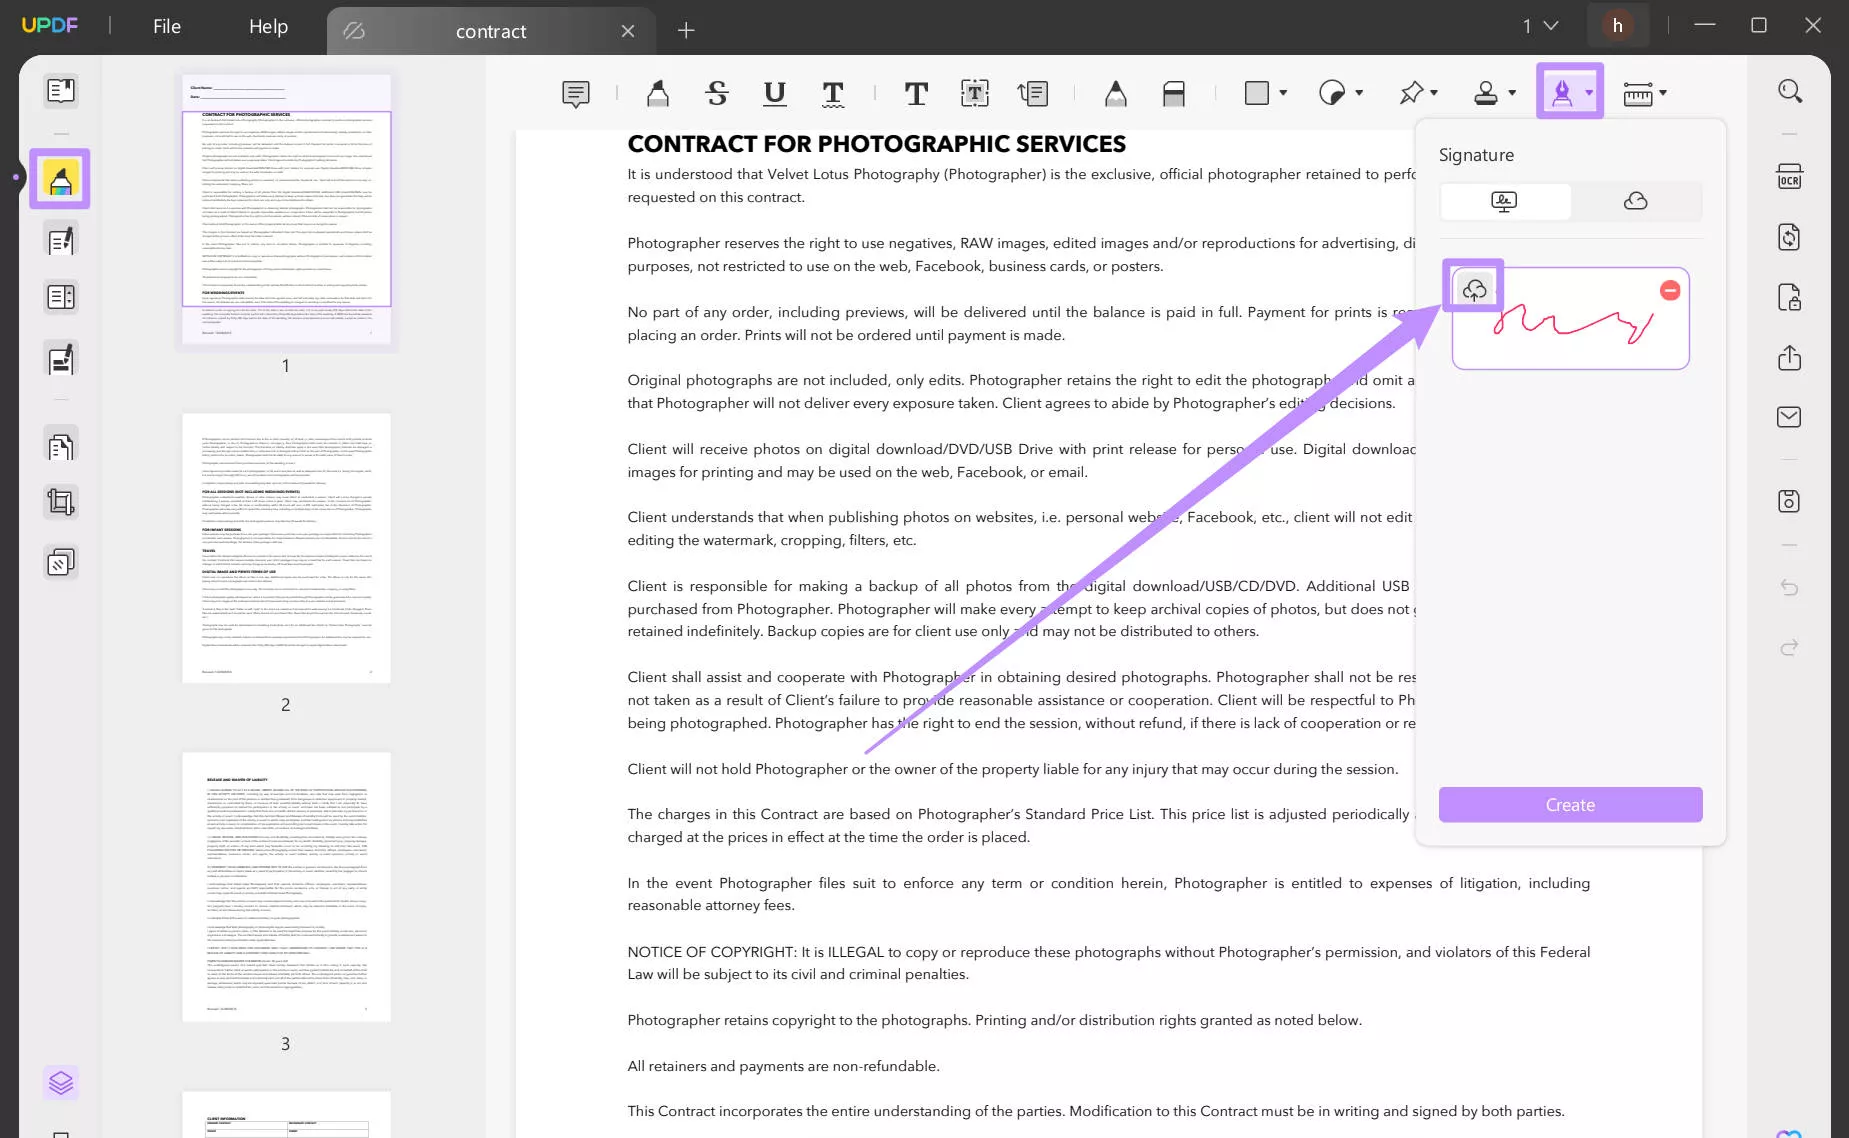Viewport: 1849px width, 1138px height.
Task: Go to page 1 thumbnail
Action: (x=286, y=210)
